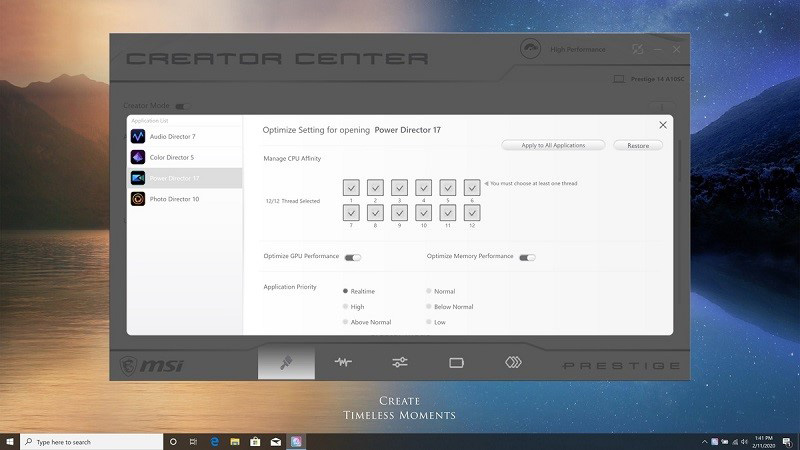Viewport: 800px width, 450px height.
Task: Uncheck CPU thread 7 checkbox
Action: click(351, 213)
